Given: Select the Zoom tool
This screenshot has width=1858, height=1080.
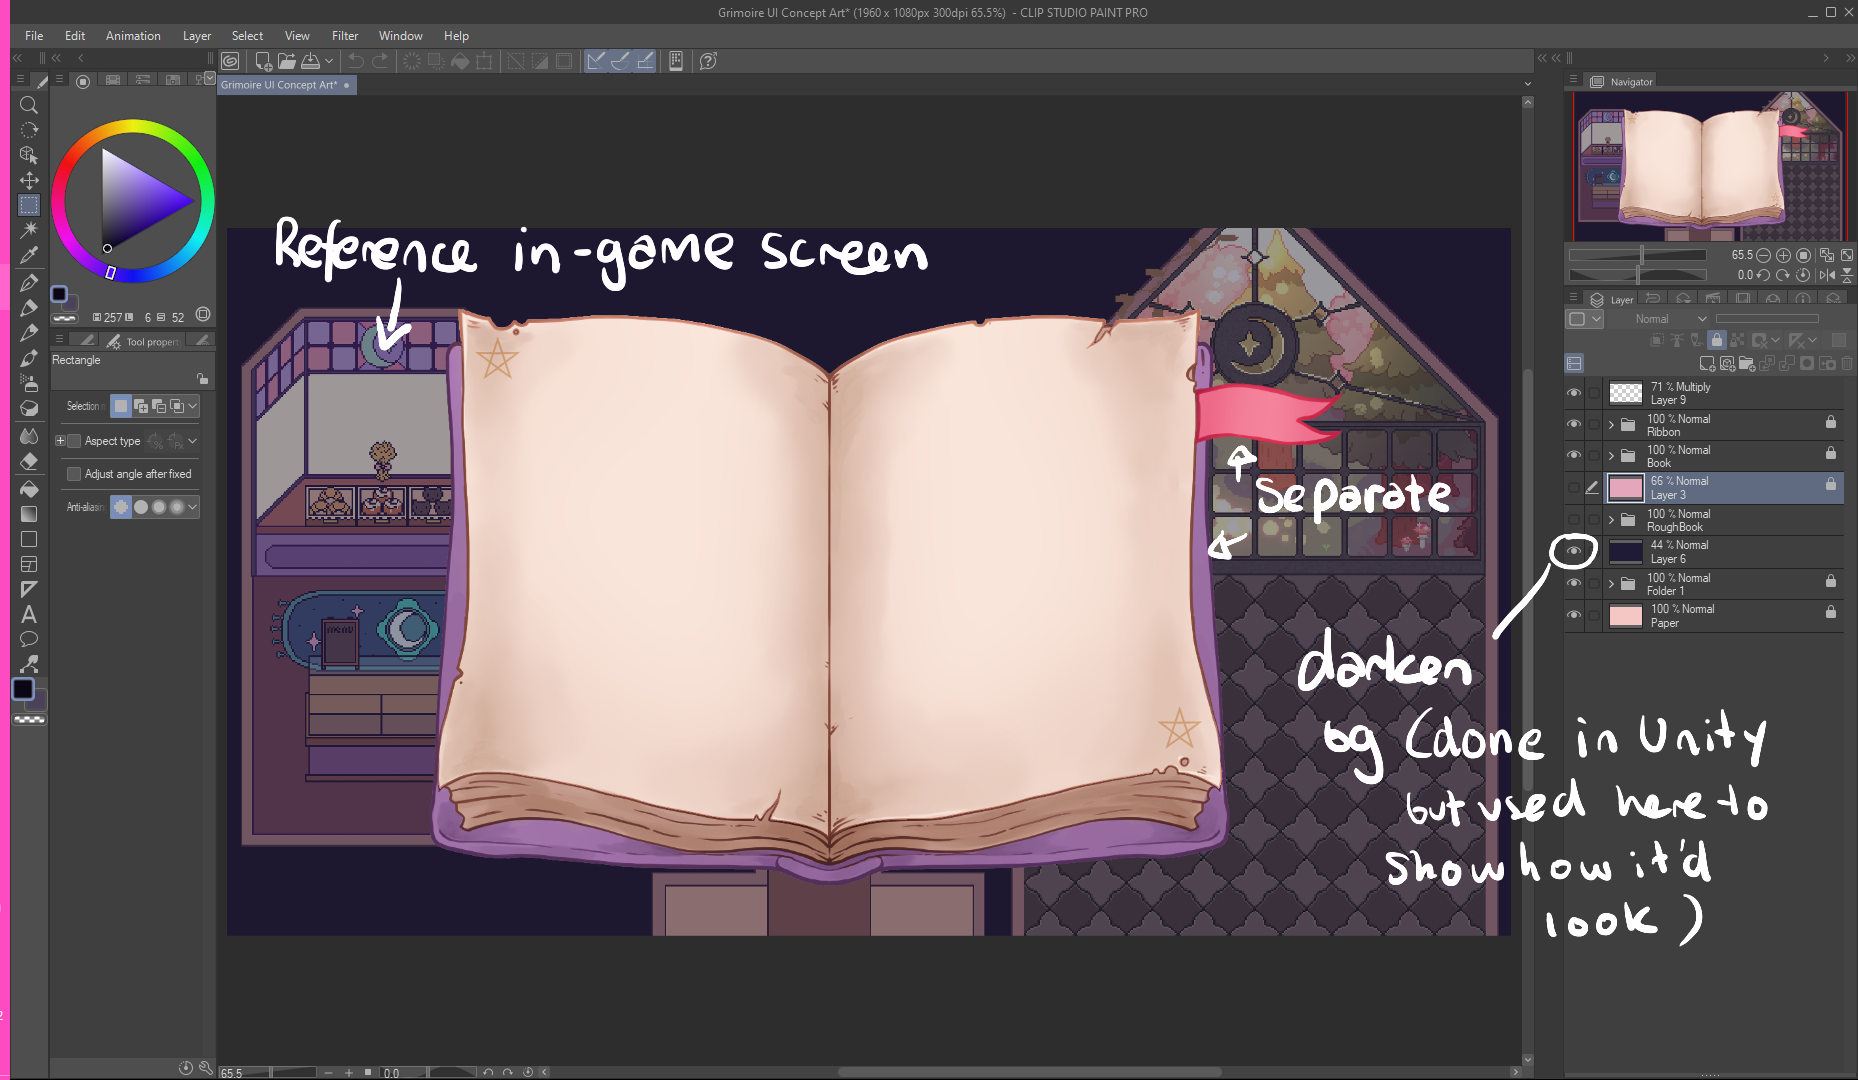Looking at the screenshot, I should tap(29, 103).
